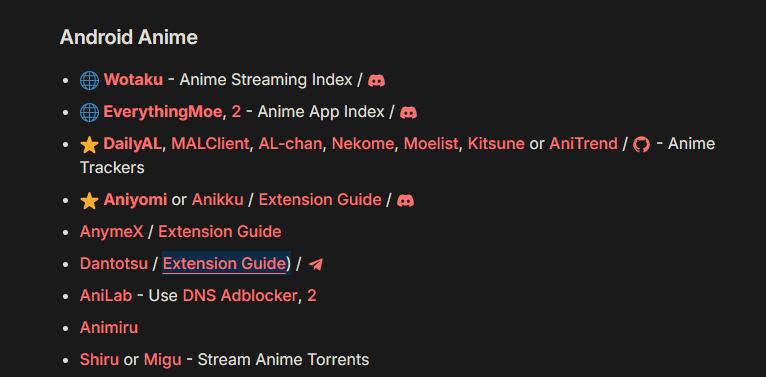Open the Telegram icon after Dantotsu
Viewport: 766px width, 377px height.
click(x=316, y=264)
